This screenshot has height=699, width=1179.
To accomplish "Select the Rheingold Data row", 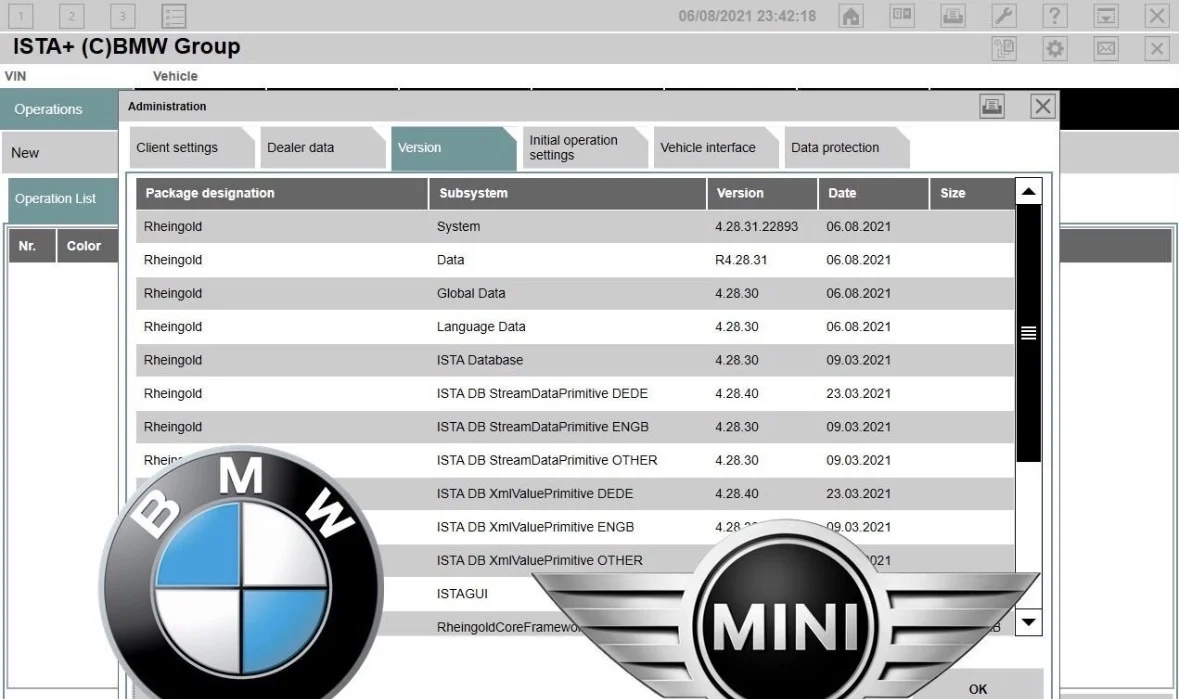I will click(574, 260).
